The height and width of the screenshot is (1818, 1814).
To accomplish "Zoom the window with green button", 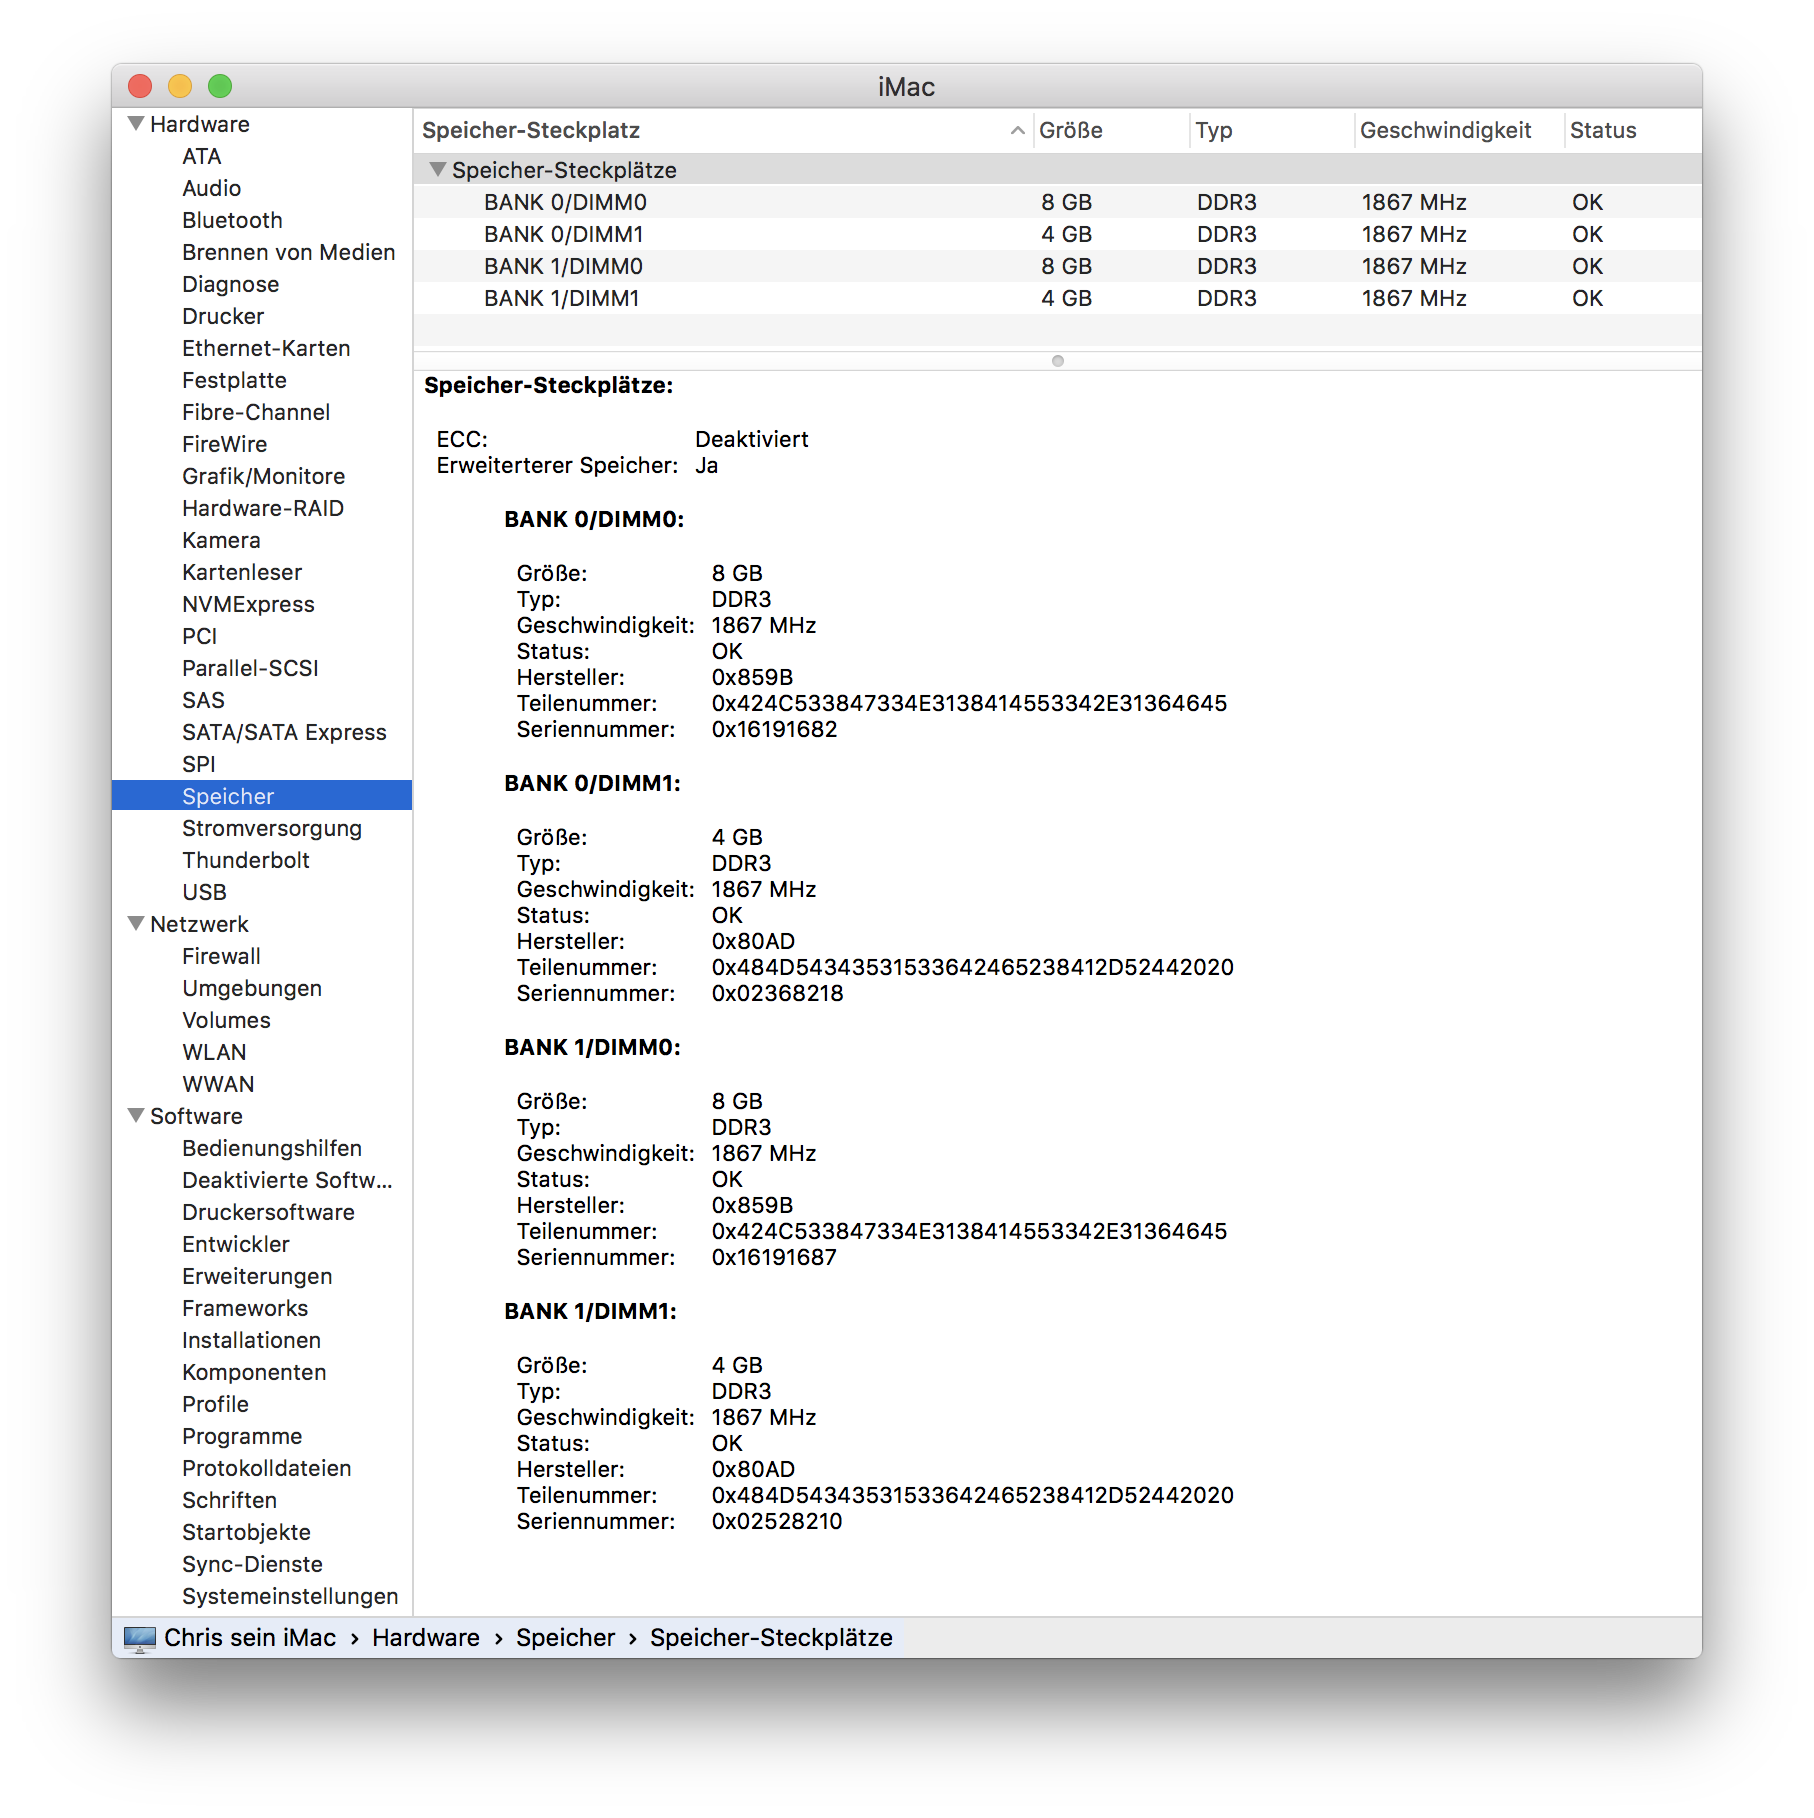I will point(220,86).
